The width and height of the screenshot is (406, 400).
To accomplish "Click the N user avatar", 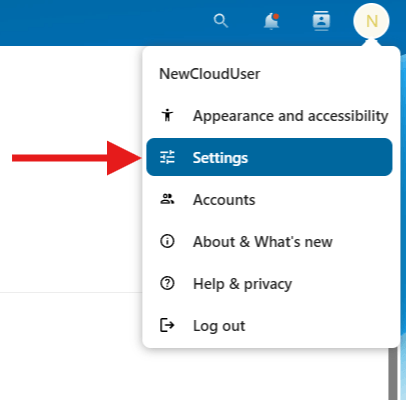I will [371, 21].
